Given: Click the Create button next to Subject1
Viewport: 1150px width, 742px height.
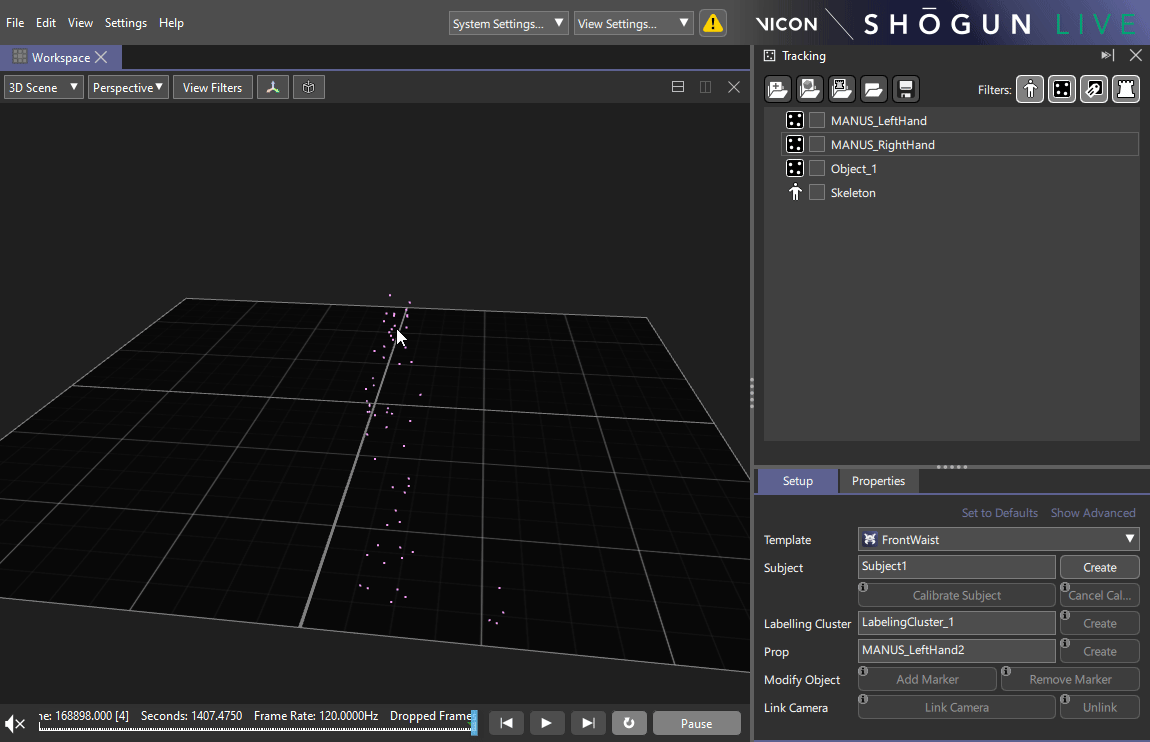Looking at the screenshot, I should (1099, 567).
